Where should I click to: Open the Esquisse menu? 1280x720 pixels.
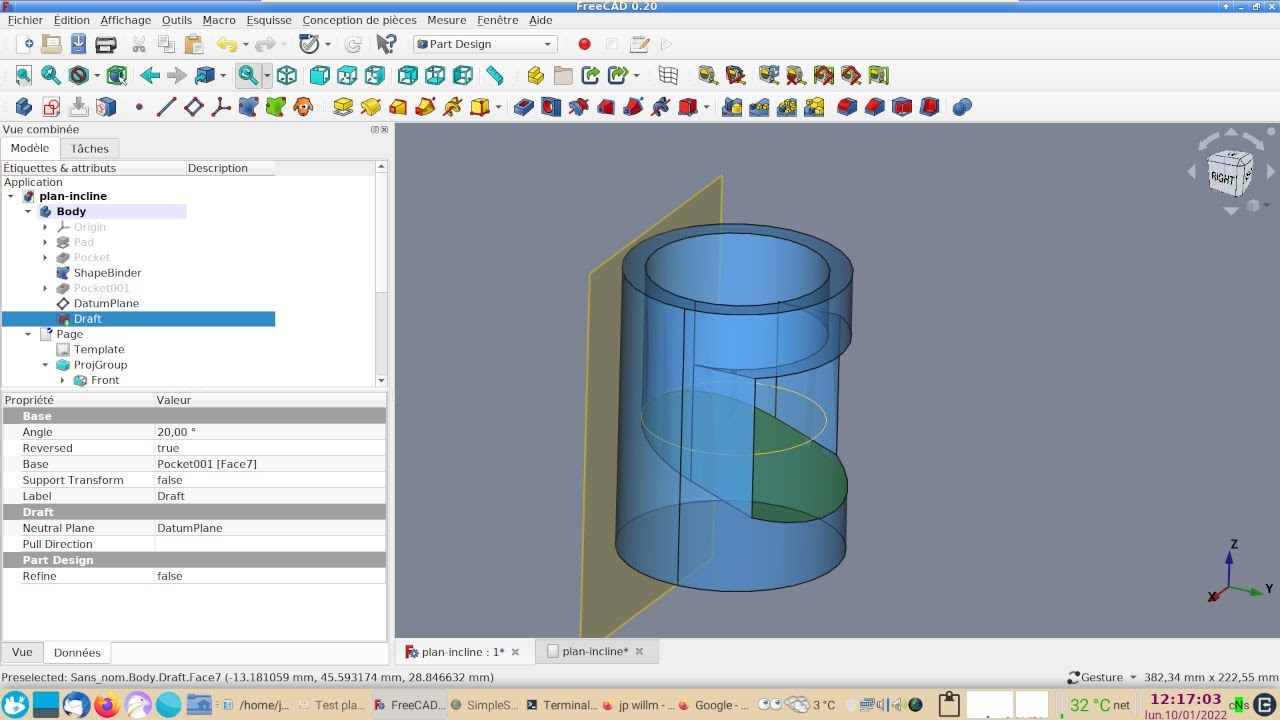tap(269, 20)
